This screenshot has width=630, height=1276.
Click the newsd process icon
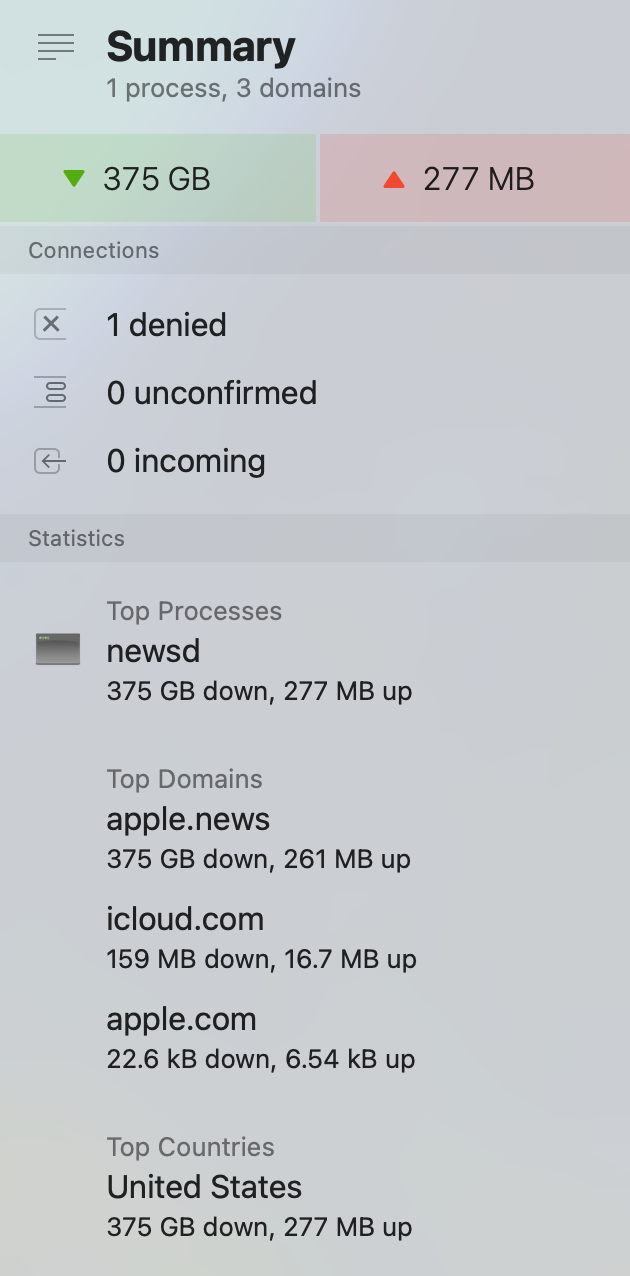58,650
